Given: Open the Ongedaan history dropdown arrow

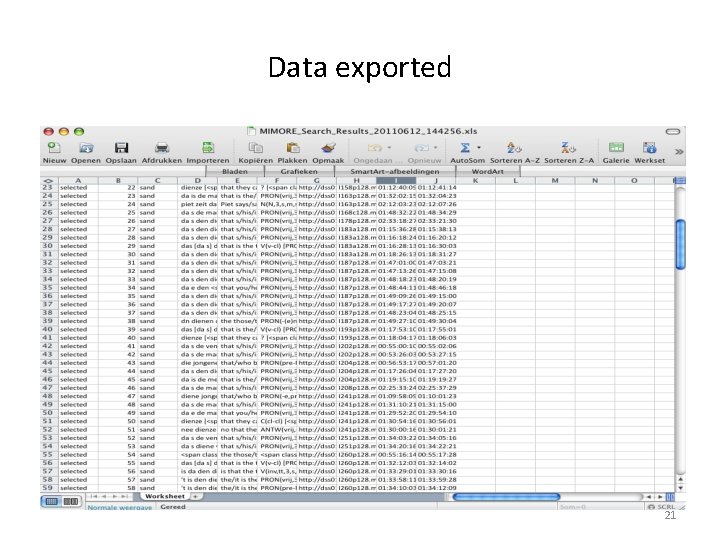Looking at the screenshot, I should point(389,148).
